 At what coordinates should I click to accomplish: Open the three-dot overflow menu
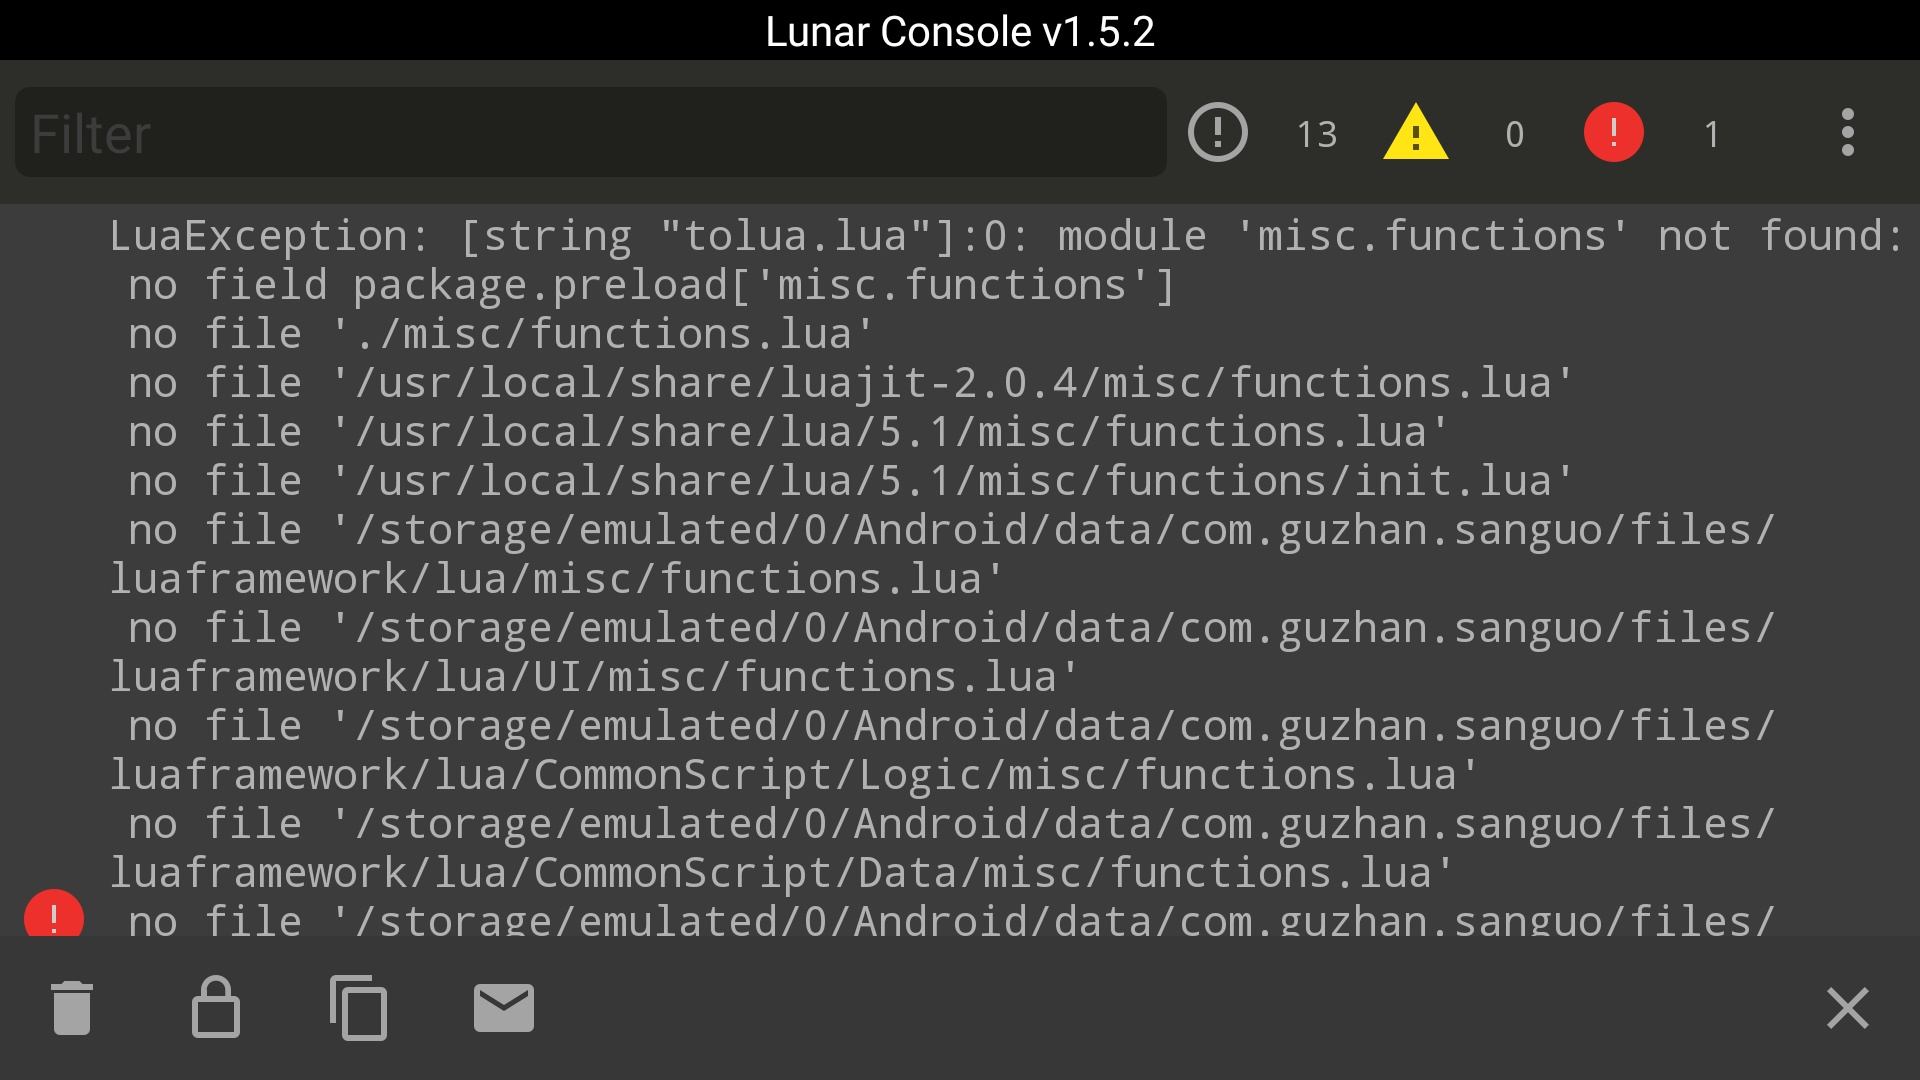pos(1847,132)
